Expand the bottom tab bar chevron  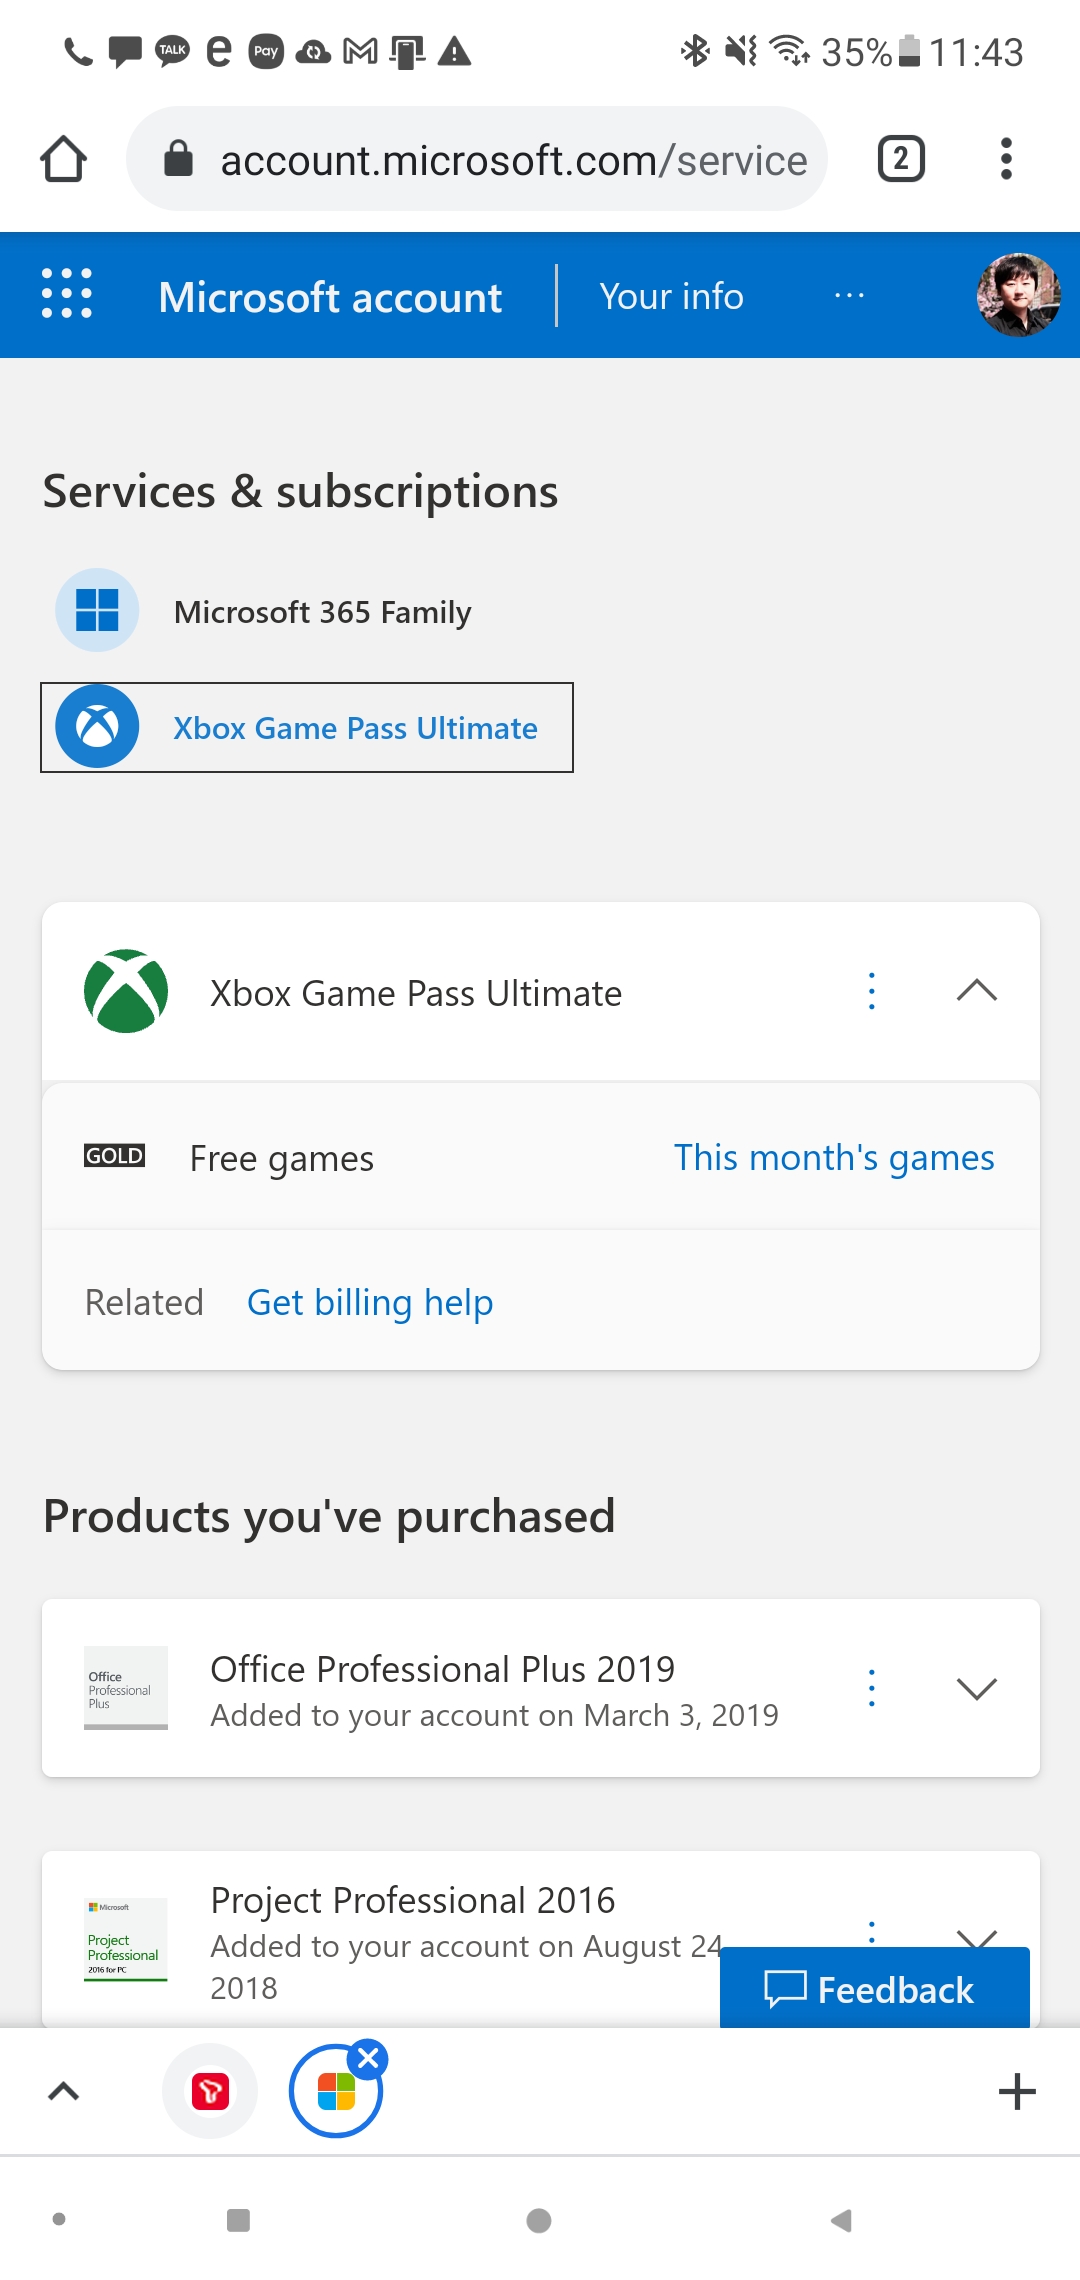(64, 2091)
